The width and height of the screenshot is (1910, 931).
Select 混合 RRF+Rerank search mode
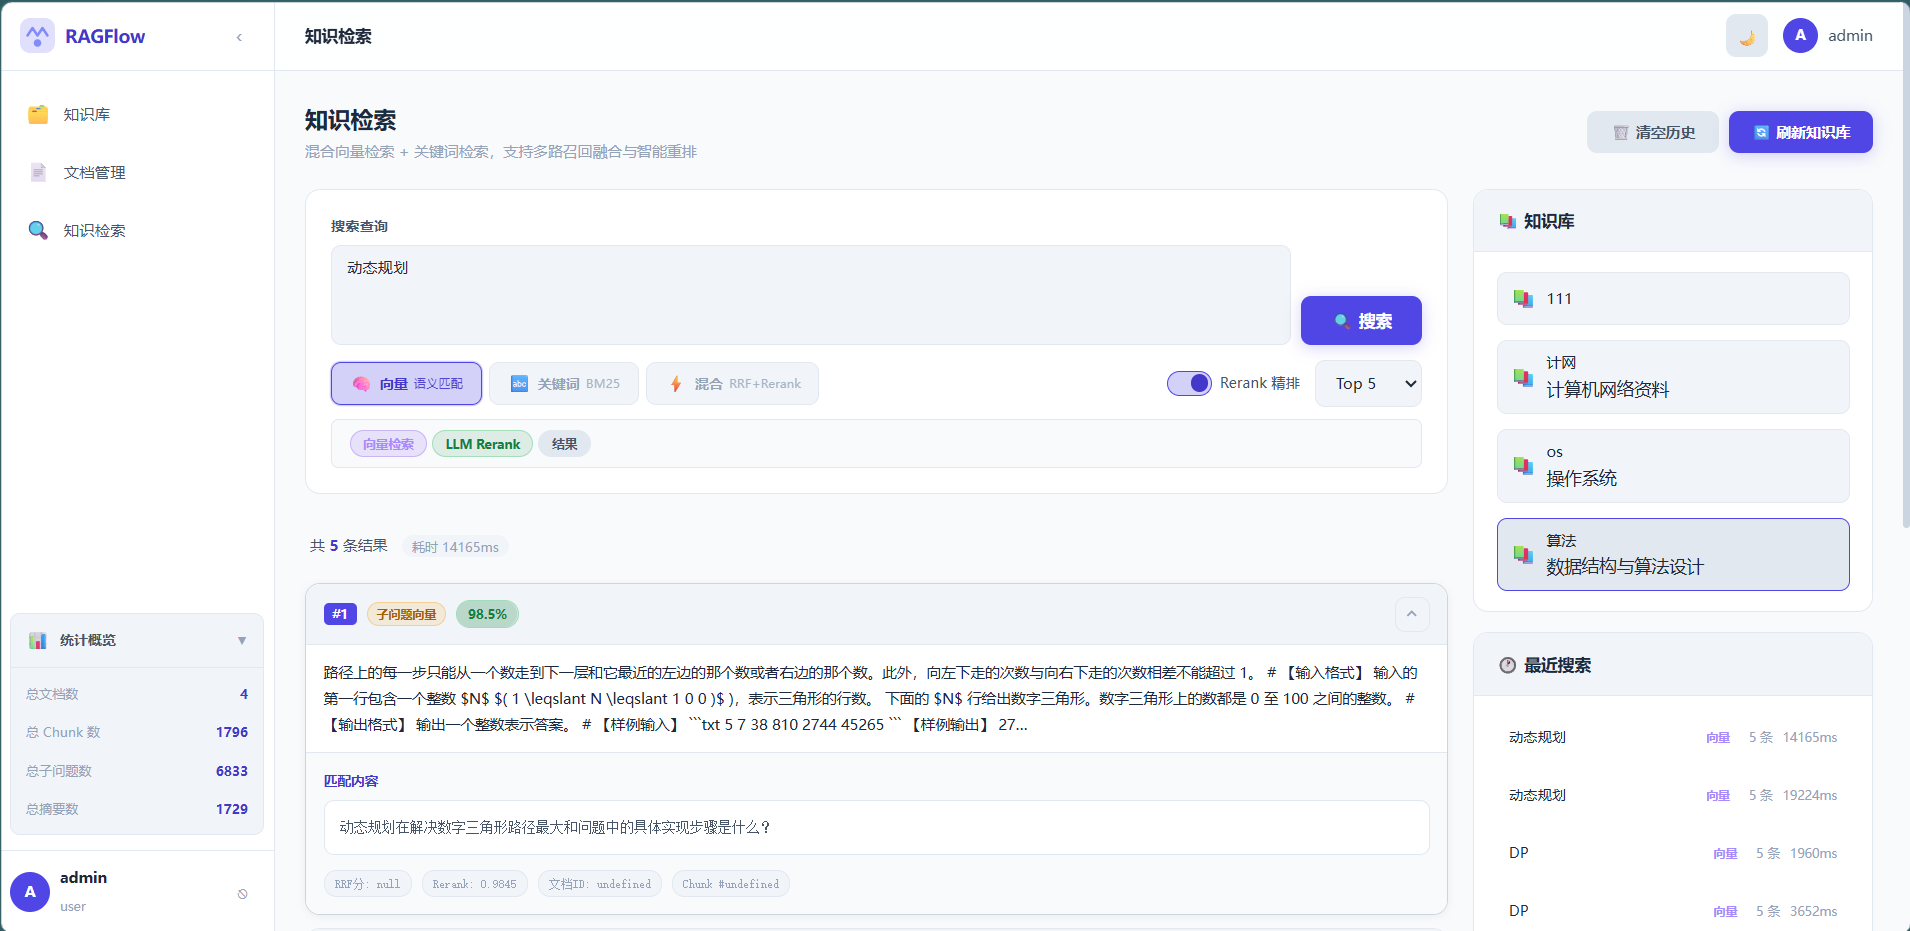point(732,384)
